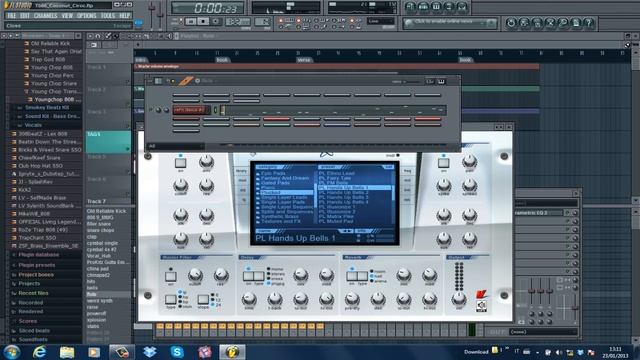Expand the Plugin database folder
The width and height of the screenshot is (640, 360).
click(x=38, y=255)
